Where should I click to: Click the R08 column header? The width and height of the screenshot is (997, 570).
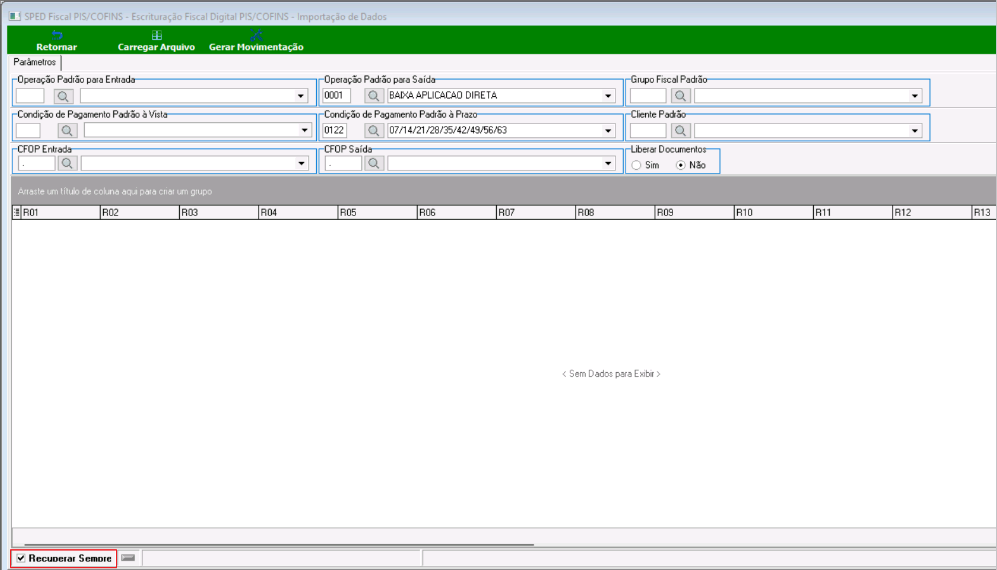point(615,213)
